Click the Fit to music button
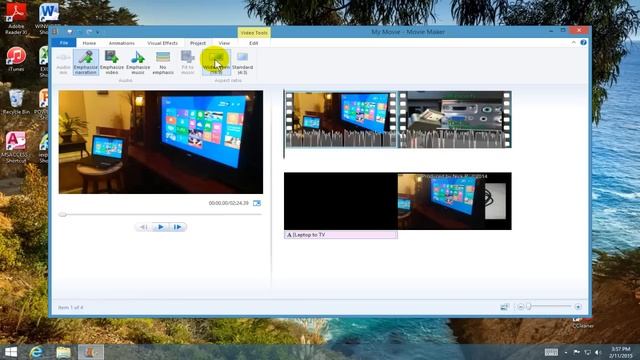 coord(187,62)
